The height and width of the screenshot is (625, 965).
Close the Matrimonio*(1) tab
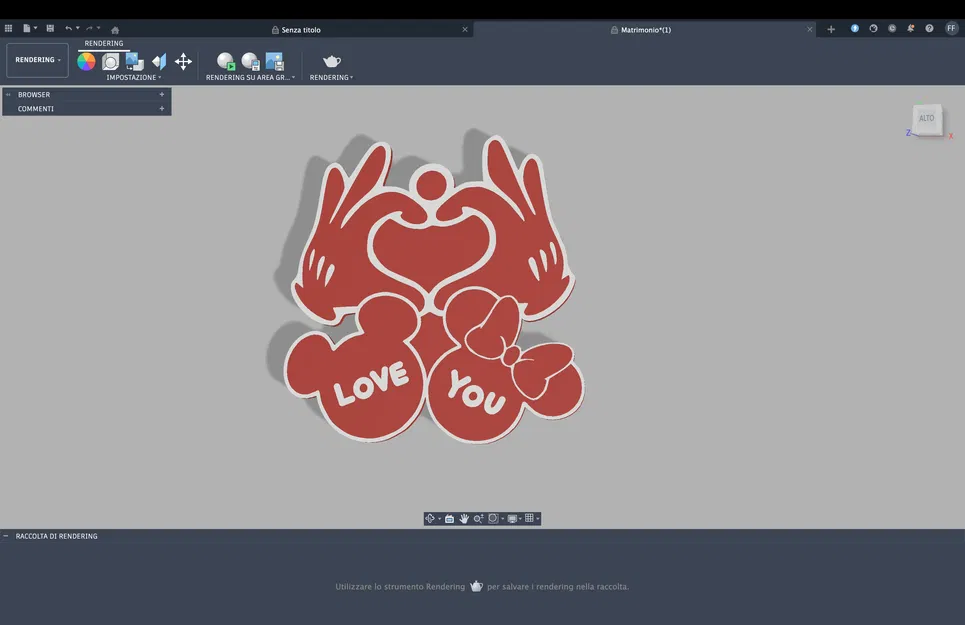tap(809, 30)
